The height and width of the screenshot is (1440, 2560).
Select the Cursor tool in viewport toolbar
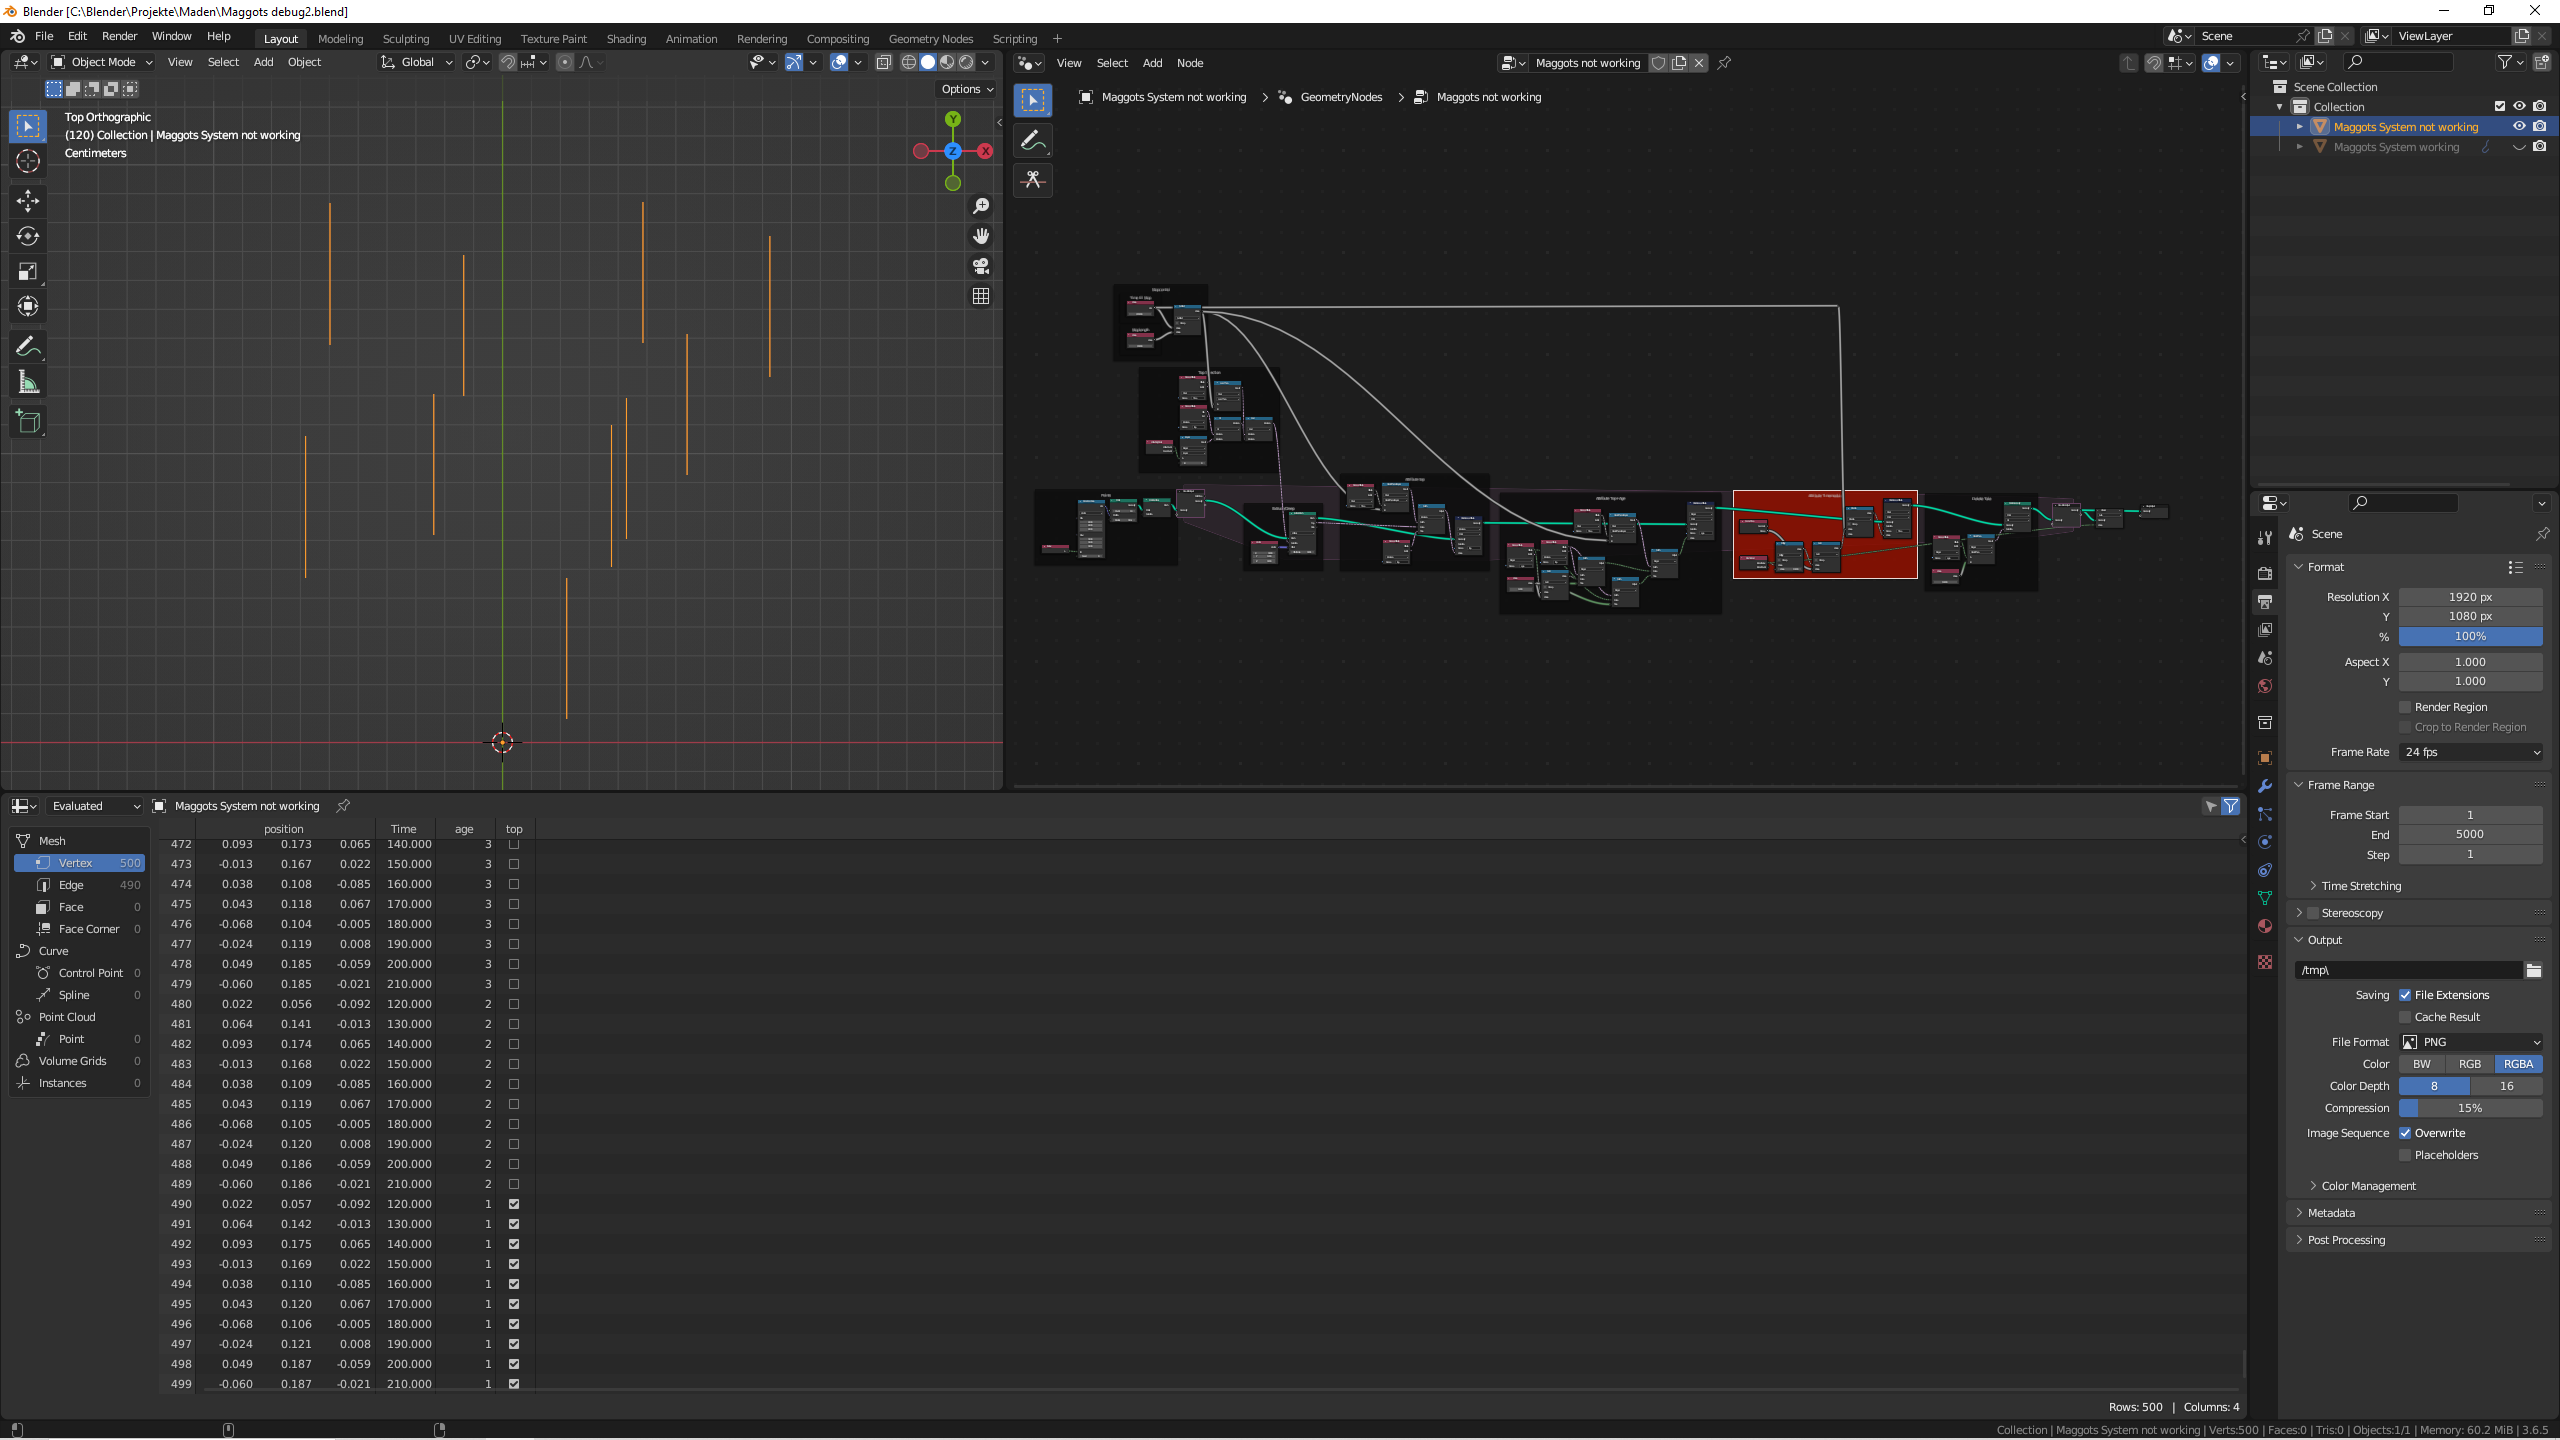pos(28,161)
